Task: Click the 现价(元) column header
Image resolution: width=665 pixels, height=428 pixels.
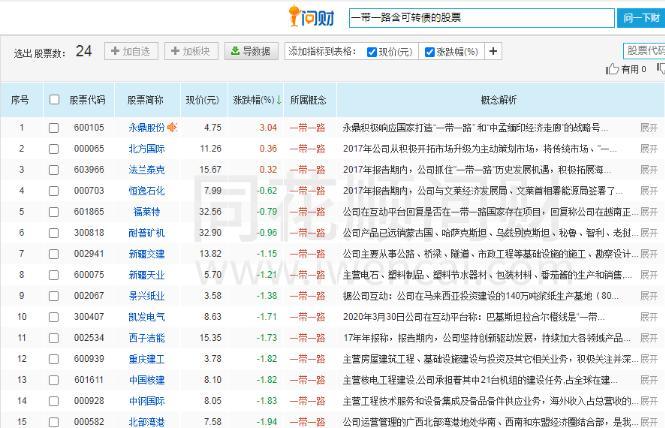Action: 201,100
